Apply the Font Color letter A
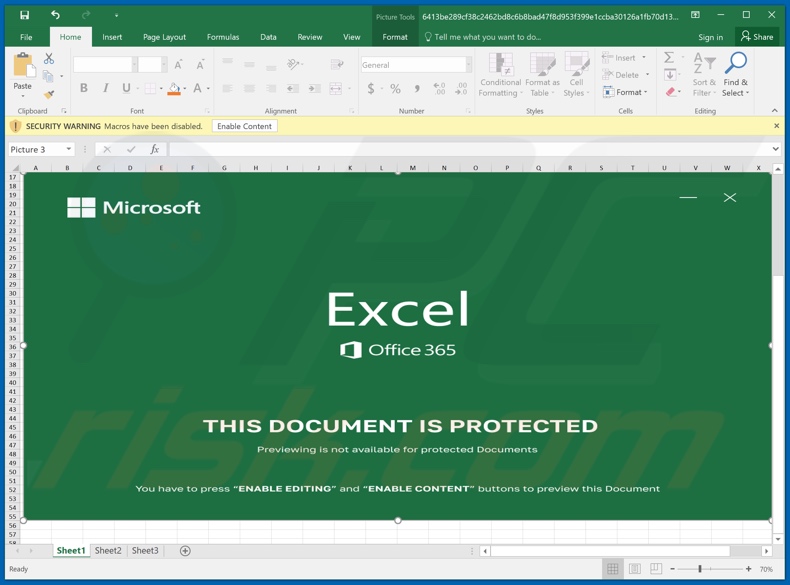Screen dimensions: 790x585 pyautogui.click(x=198, y=89)
